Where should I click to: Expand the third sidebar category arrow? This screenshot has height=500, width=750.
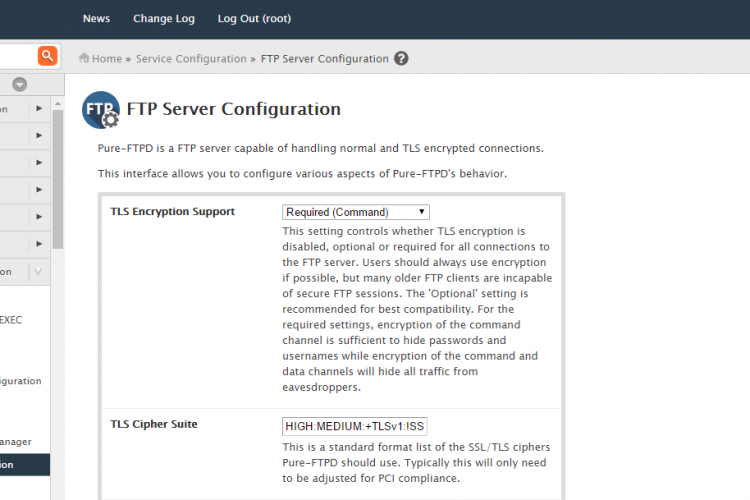(39, 163)
